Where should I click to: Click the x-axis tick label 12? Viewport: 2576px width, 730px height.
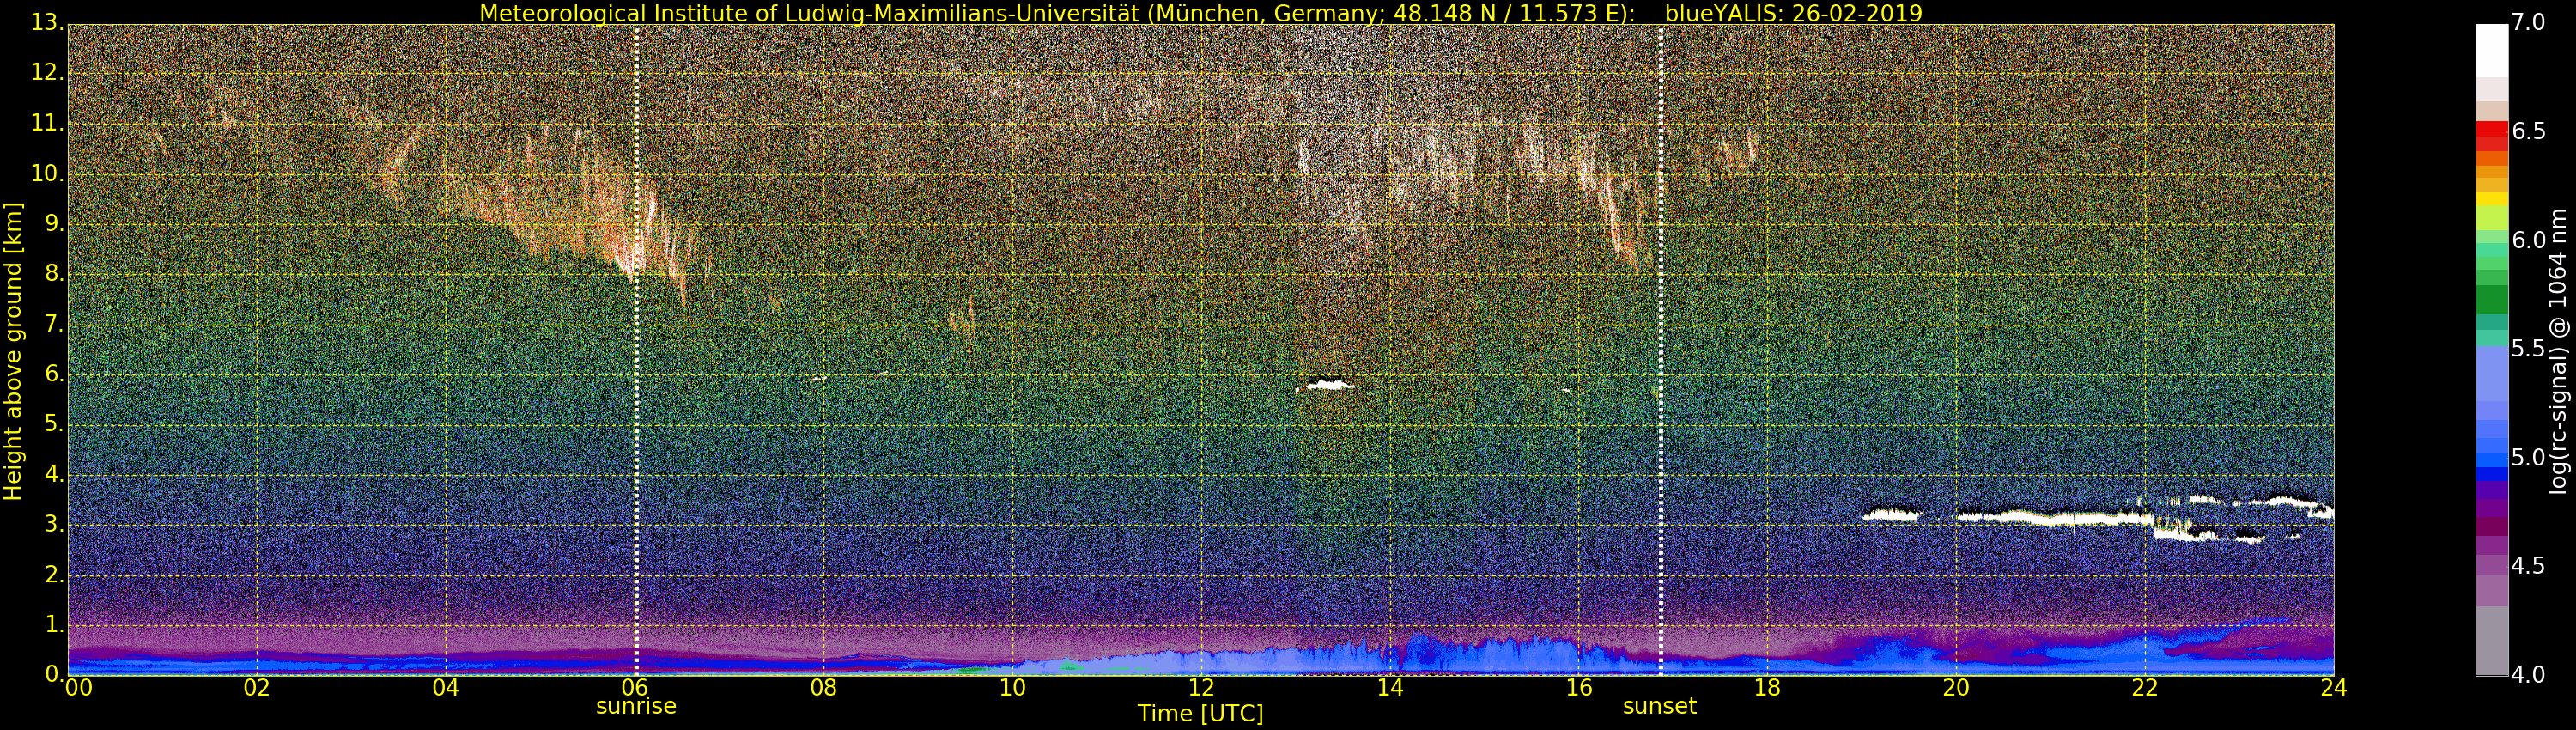point(1201,687)
